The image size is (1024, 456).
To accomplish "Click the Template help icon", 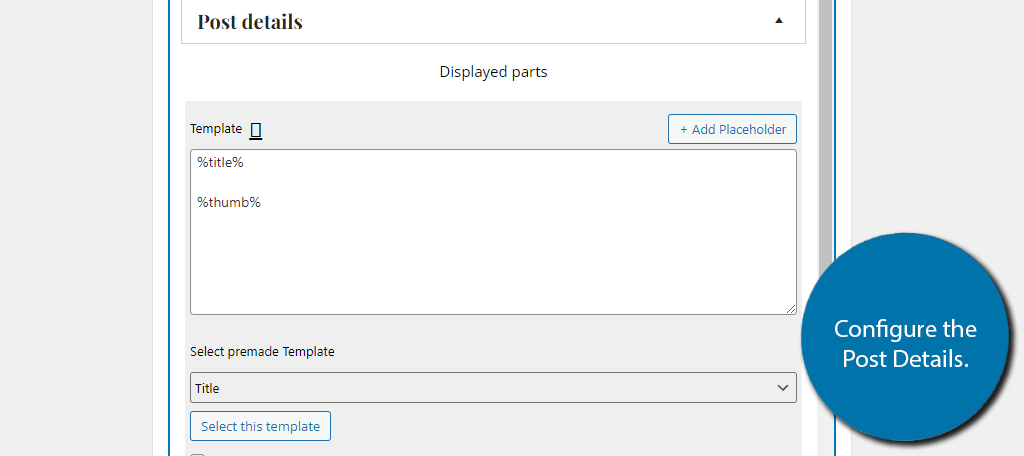I will pyautogui.click(x=256, y=130).
